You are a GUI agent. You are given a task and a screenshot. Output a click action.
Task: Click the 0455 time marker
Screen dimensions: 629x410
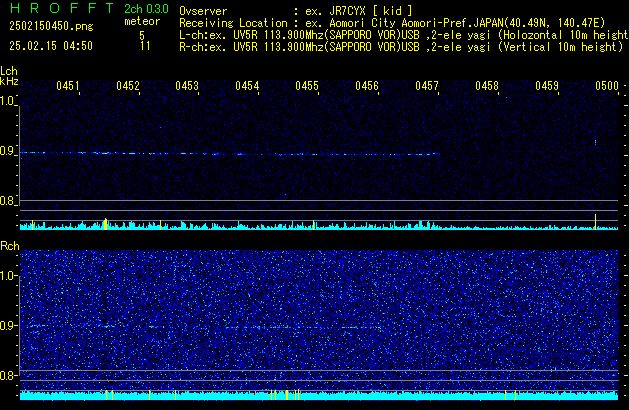307,86
